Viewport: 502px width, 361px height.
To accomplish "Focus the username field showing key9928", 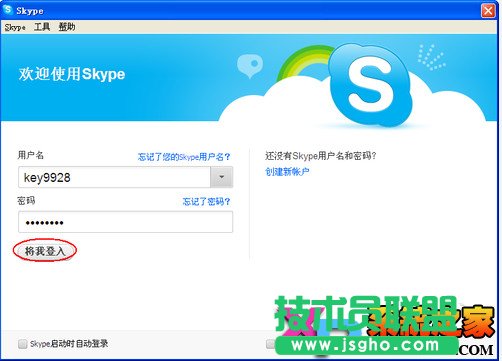I will click(x=114, y=177).
